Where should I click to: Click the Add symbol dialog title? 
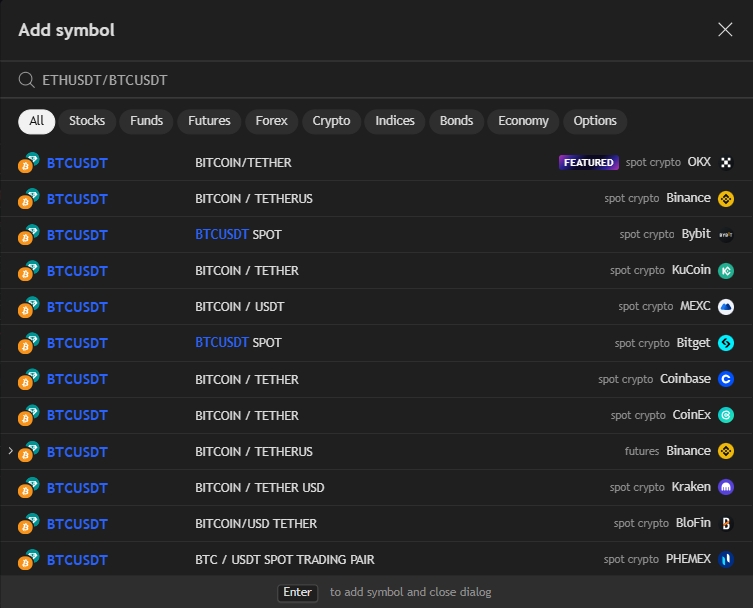pyautogui.click(x=67, y=30)
